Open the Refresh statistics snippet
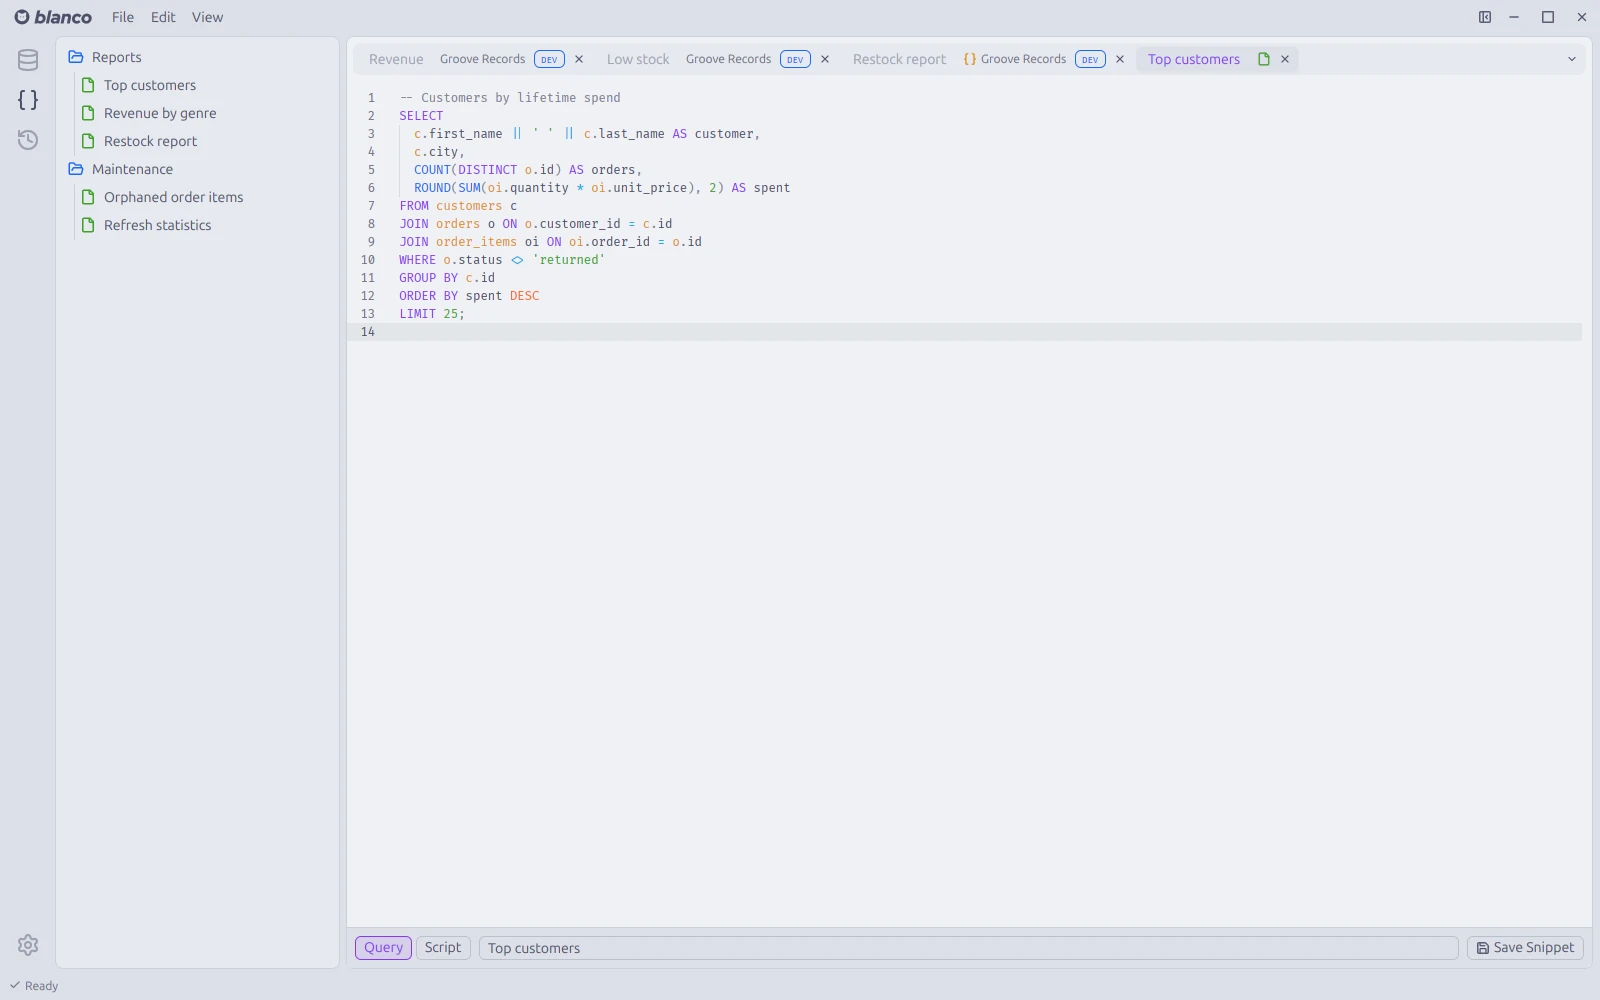This screenshot has height=1000, width=1600. (x=158, y=225)
